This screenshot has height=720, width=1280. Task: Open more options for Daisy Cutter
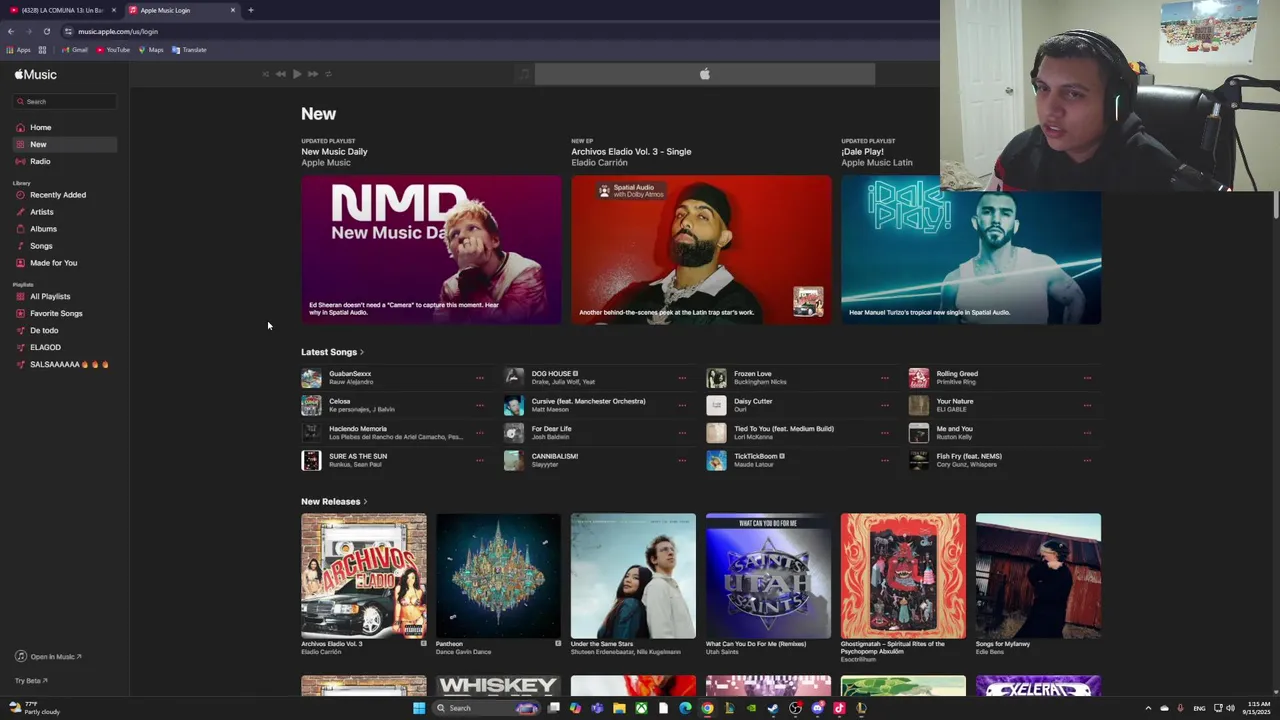885,405
